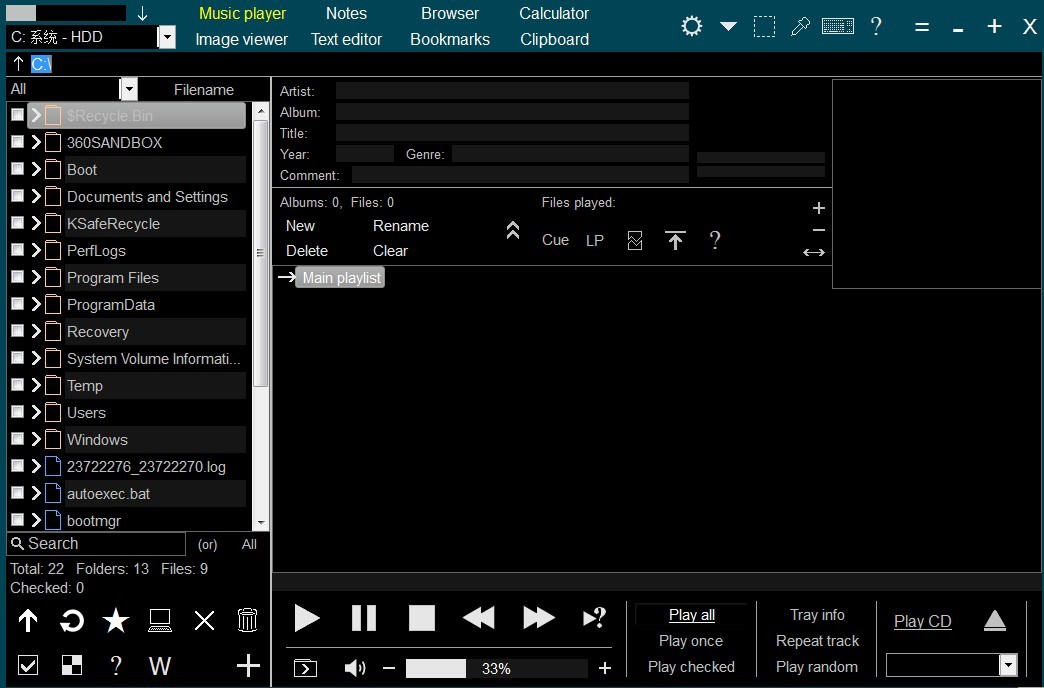Tick the checkbox for Windows folder
This screenshot has width=1044, height=688.
click(x=17, y=439)
